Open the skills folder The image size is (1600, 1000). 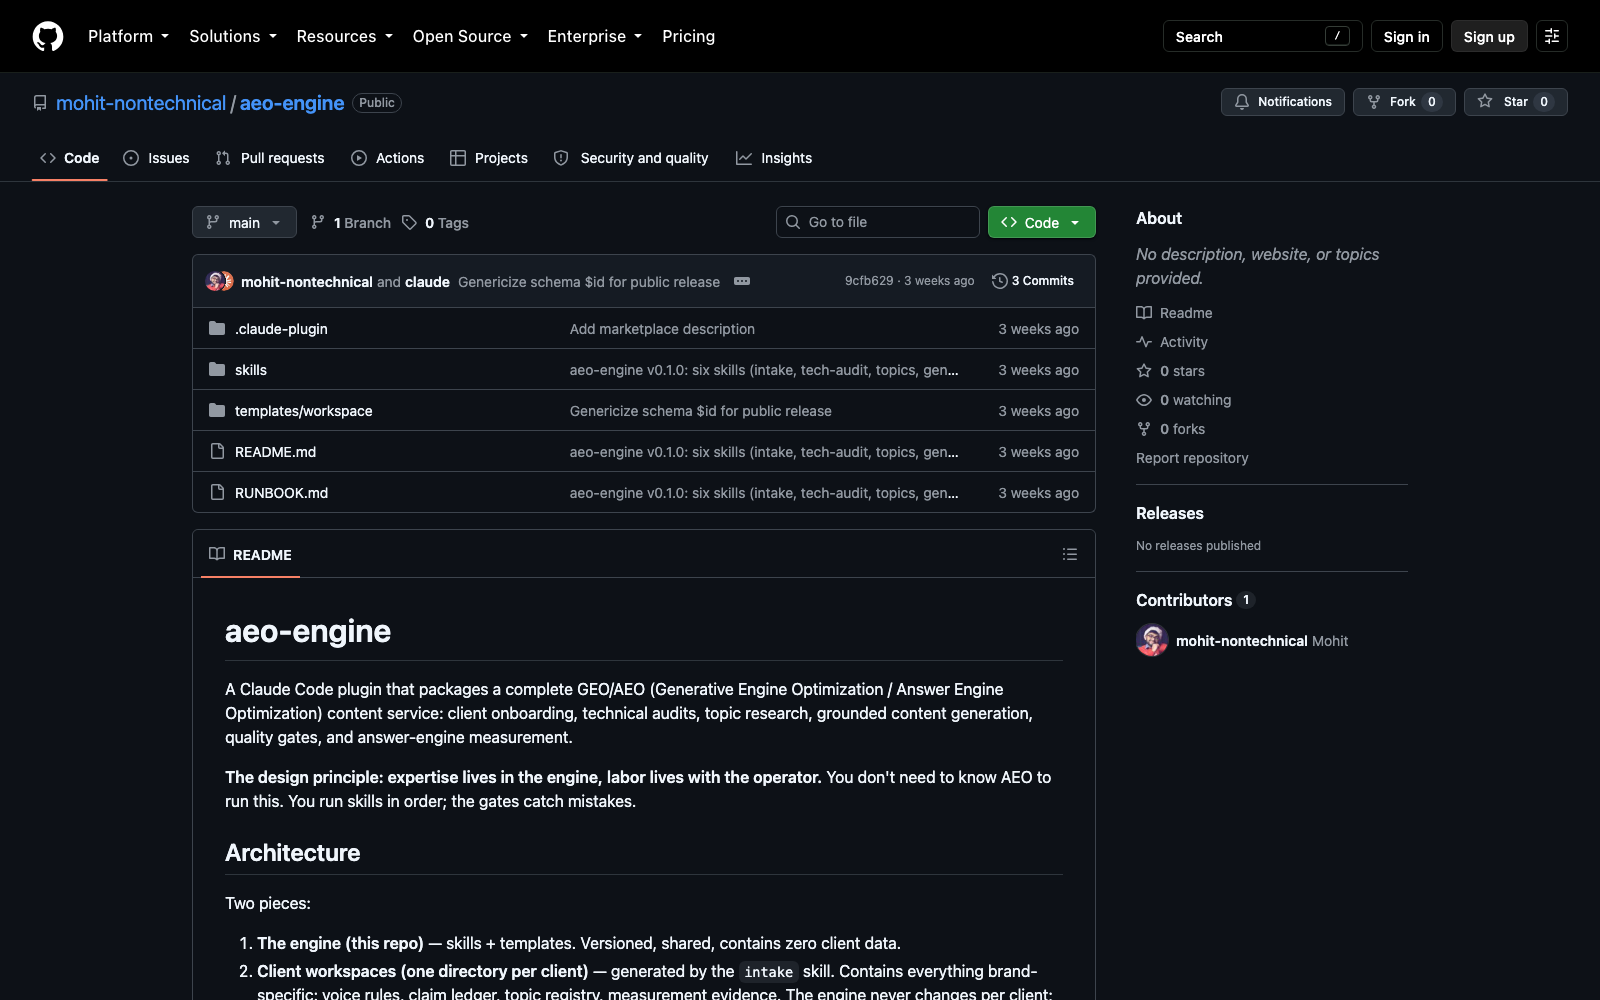(x=251, y=370)
